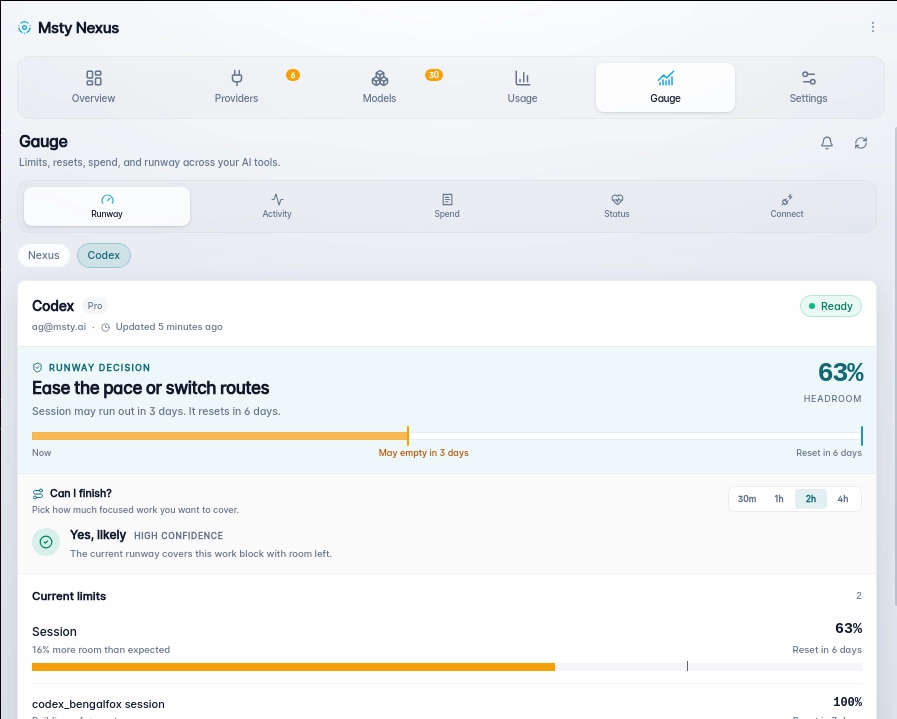
Task: Click the refresh icon in Gauge header
Action: click(x=861, y=143)
